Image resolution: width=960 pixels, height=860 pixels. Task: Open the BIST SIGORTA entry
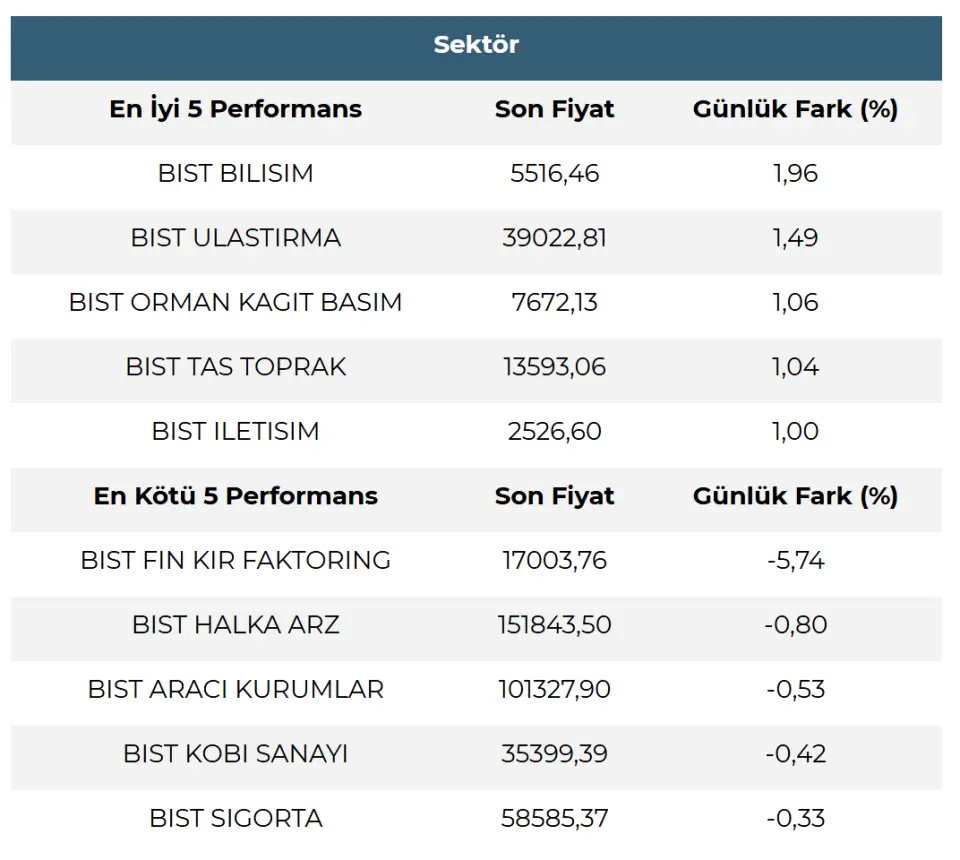(x=236, y=818)
